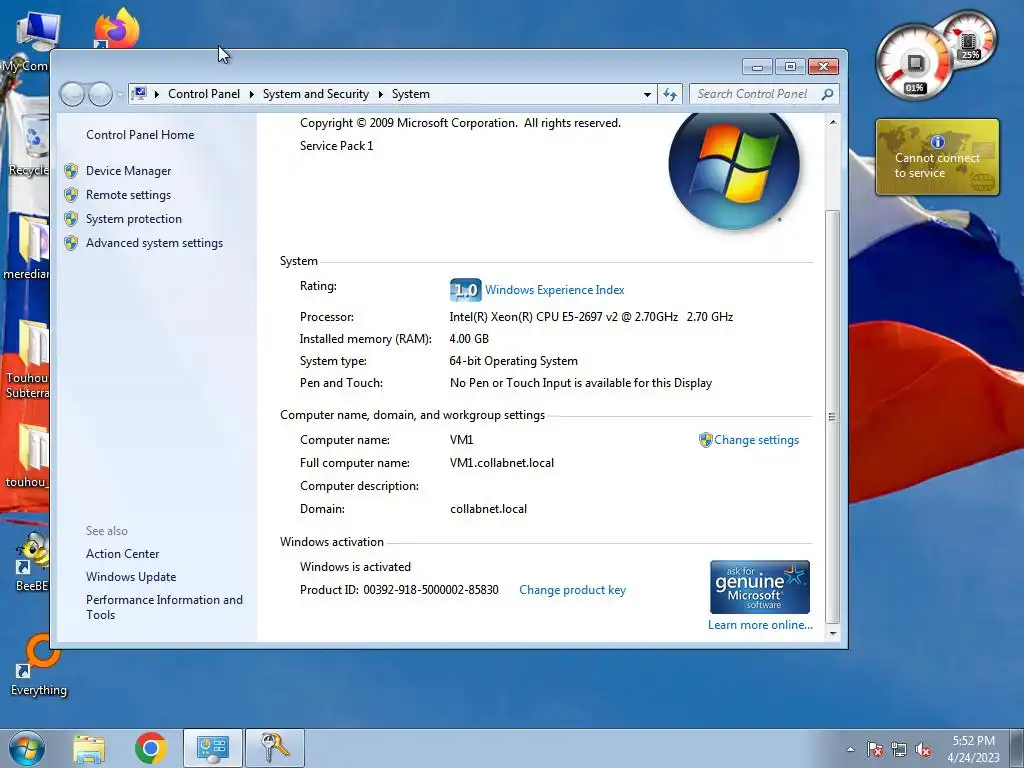The image size is (1024, 768).
Task: Click the Genuine Microsoft software badge
Action: pyautogui.click(x=760, y=587)
